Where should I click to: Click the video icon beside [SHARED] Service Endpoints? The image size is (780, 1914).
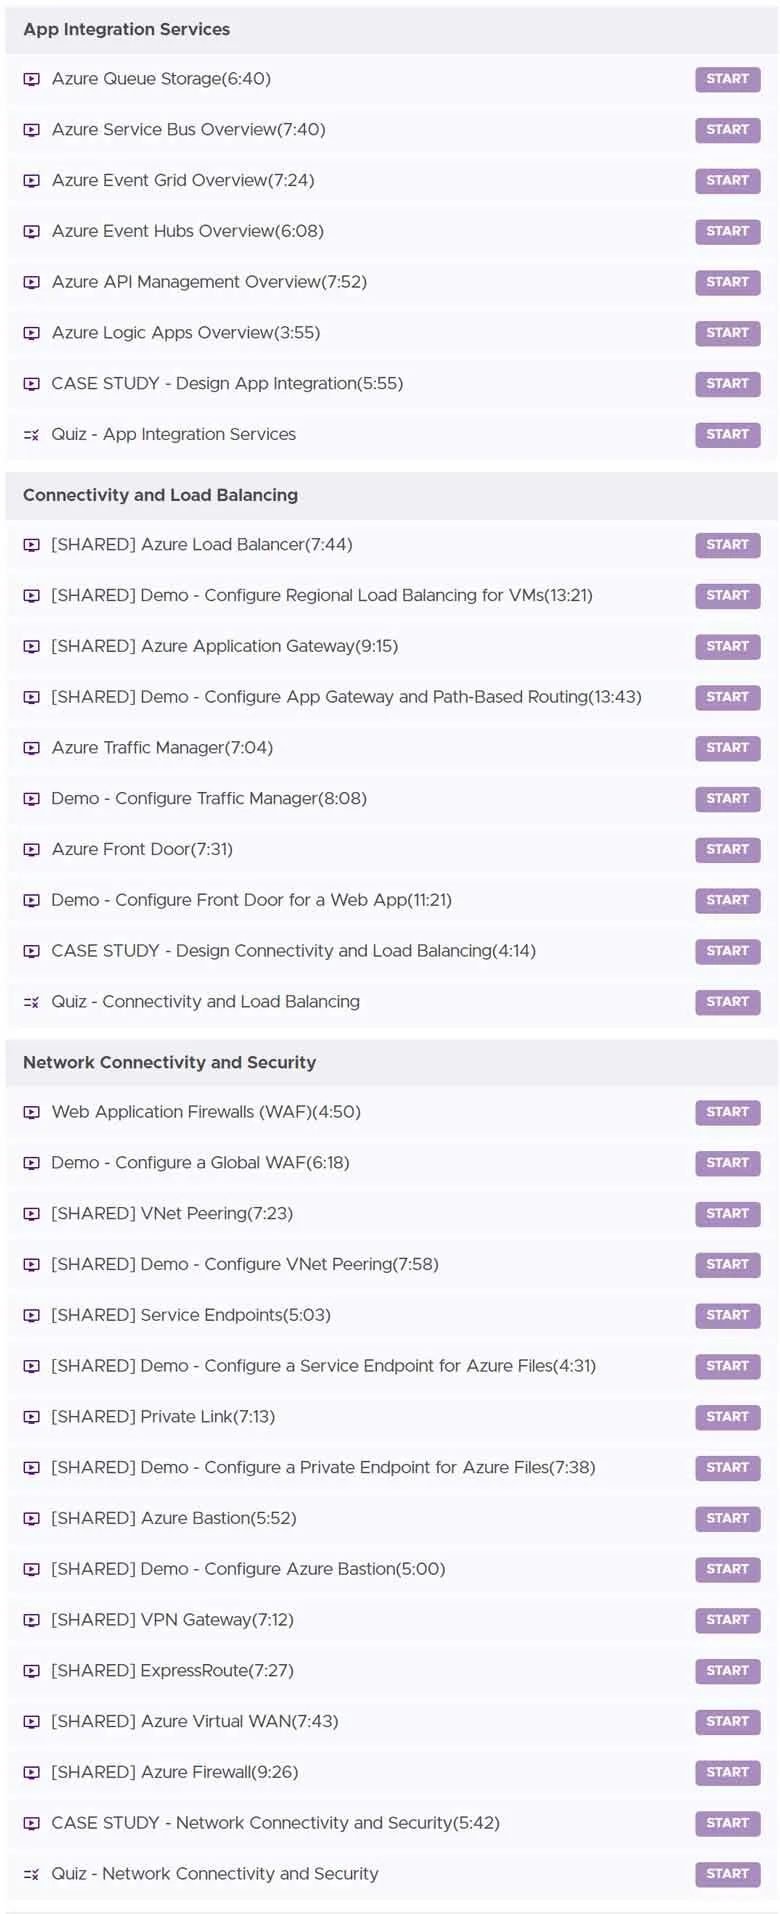32,1316
